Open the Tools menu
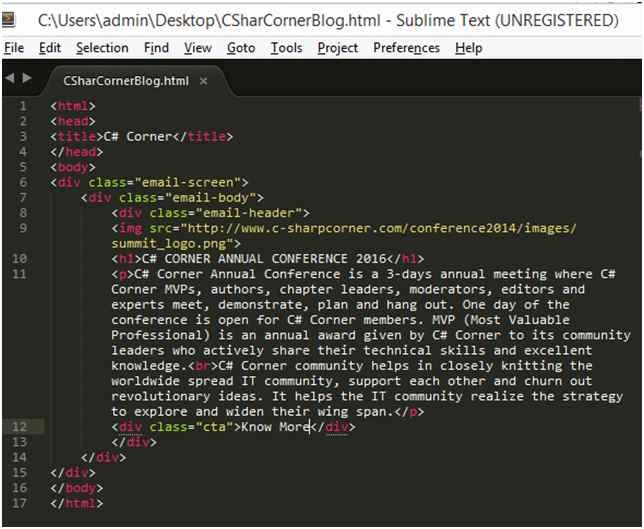This screenshot has height=529, width=644. [x=286, y=48]
